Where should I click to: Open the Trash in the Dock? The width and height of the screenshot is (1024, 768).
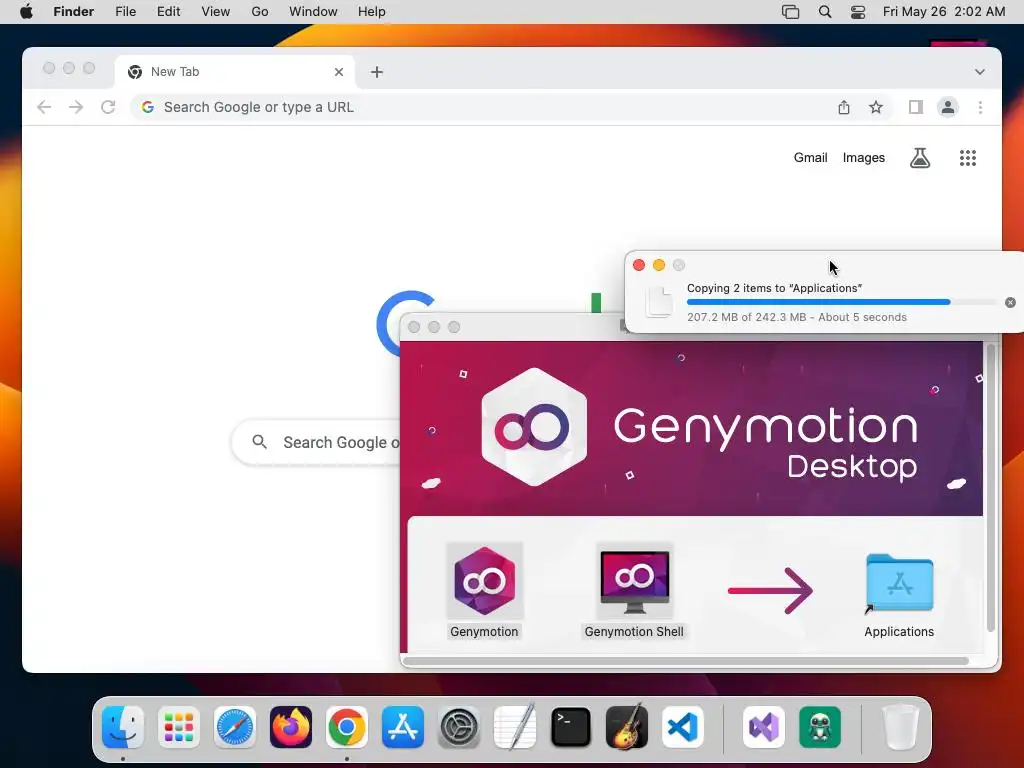(901, 727)
